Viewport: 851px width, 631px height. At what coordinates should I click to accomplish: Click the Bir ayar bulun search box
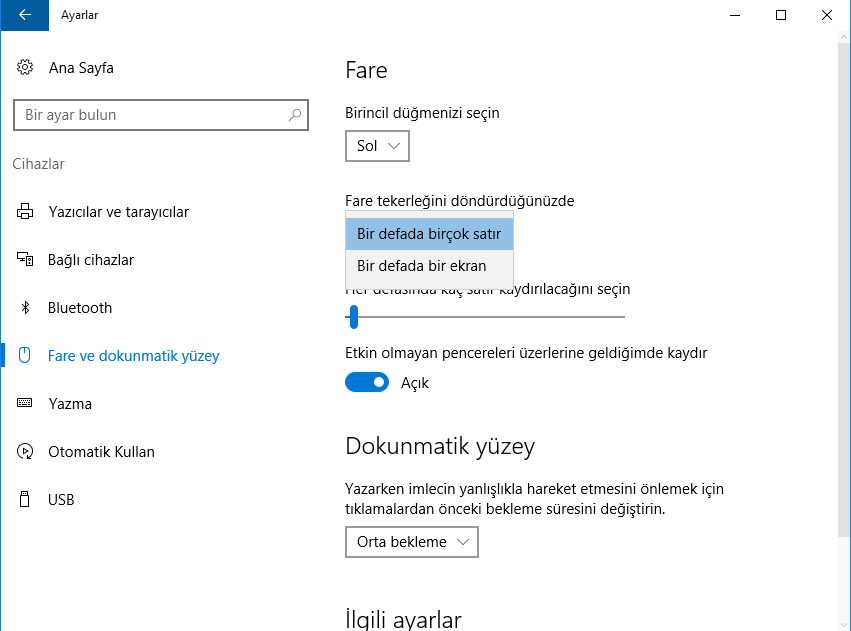coord(161,114)
